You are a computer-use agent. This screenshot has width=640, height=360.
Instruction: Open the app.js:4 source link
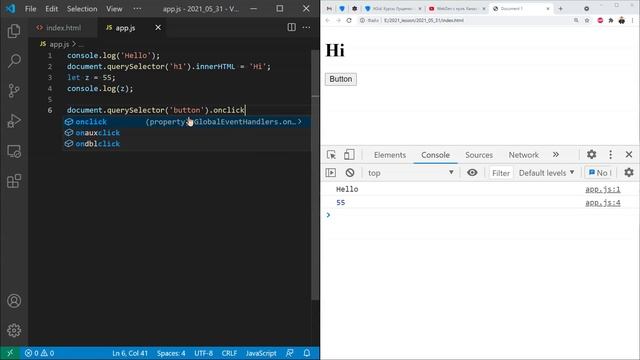tap(602, 202)
